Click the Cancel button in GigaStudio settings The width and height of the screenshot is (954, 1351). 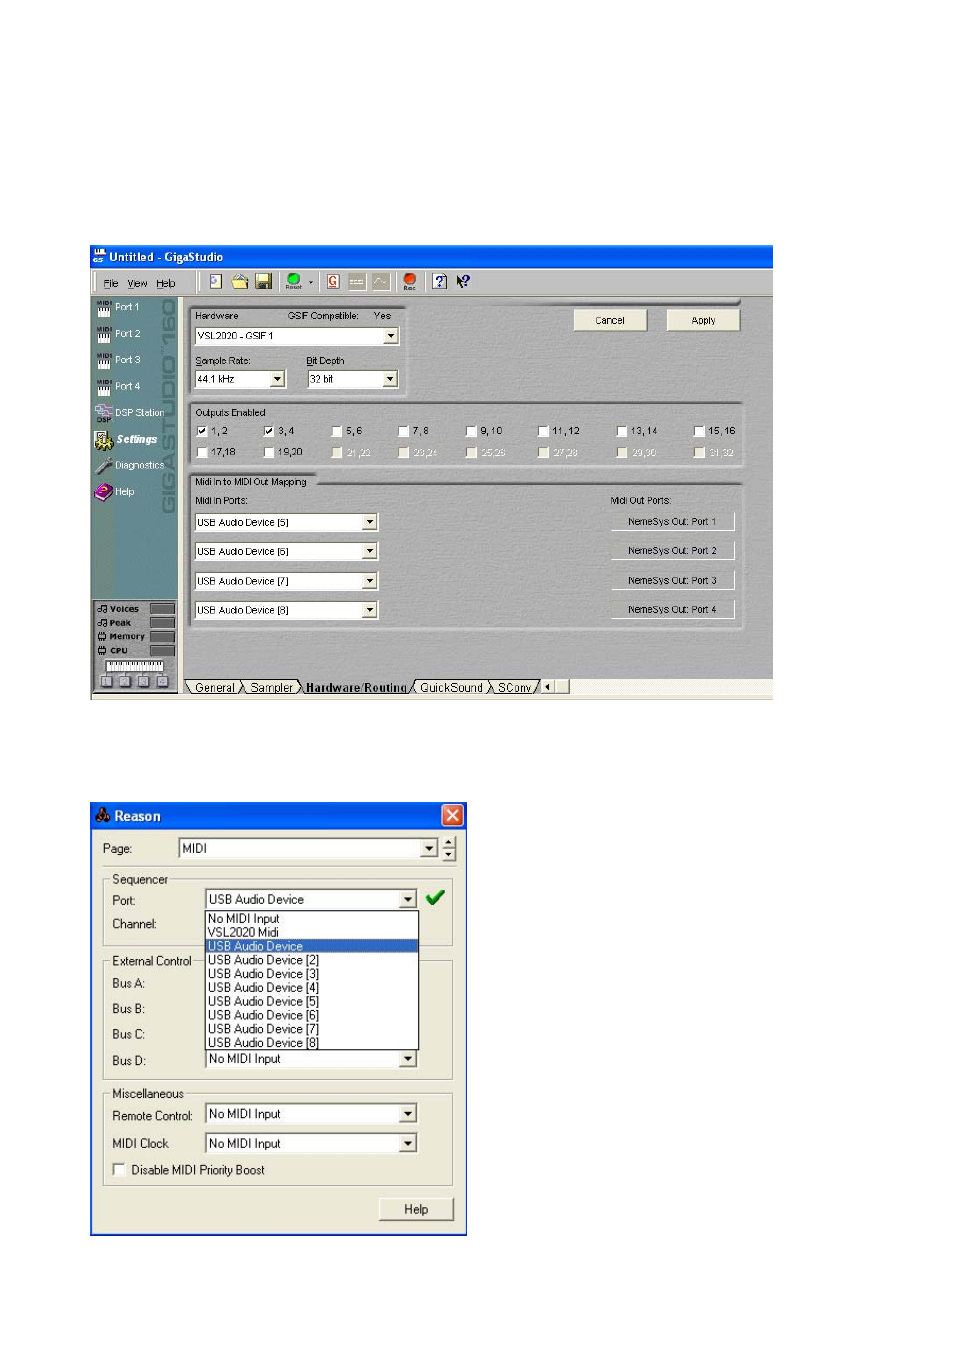click(610, 320)
